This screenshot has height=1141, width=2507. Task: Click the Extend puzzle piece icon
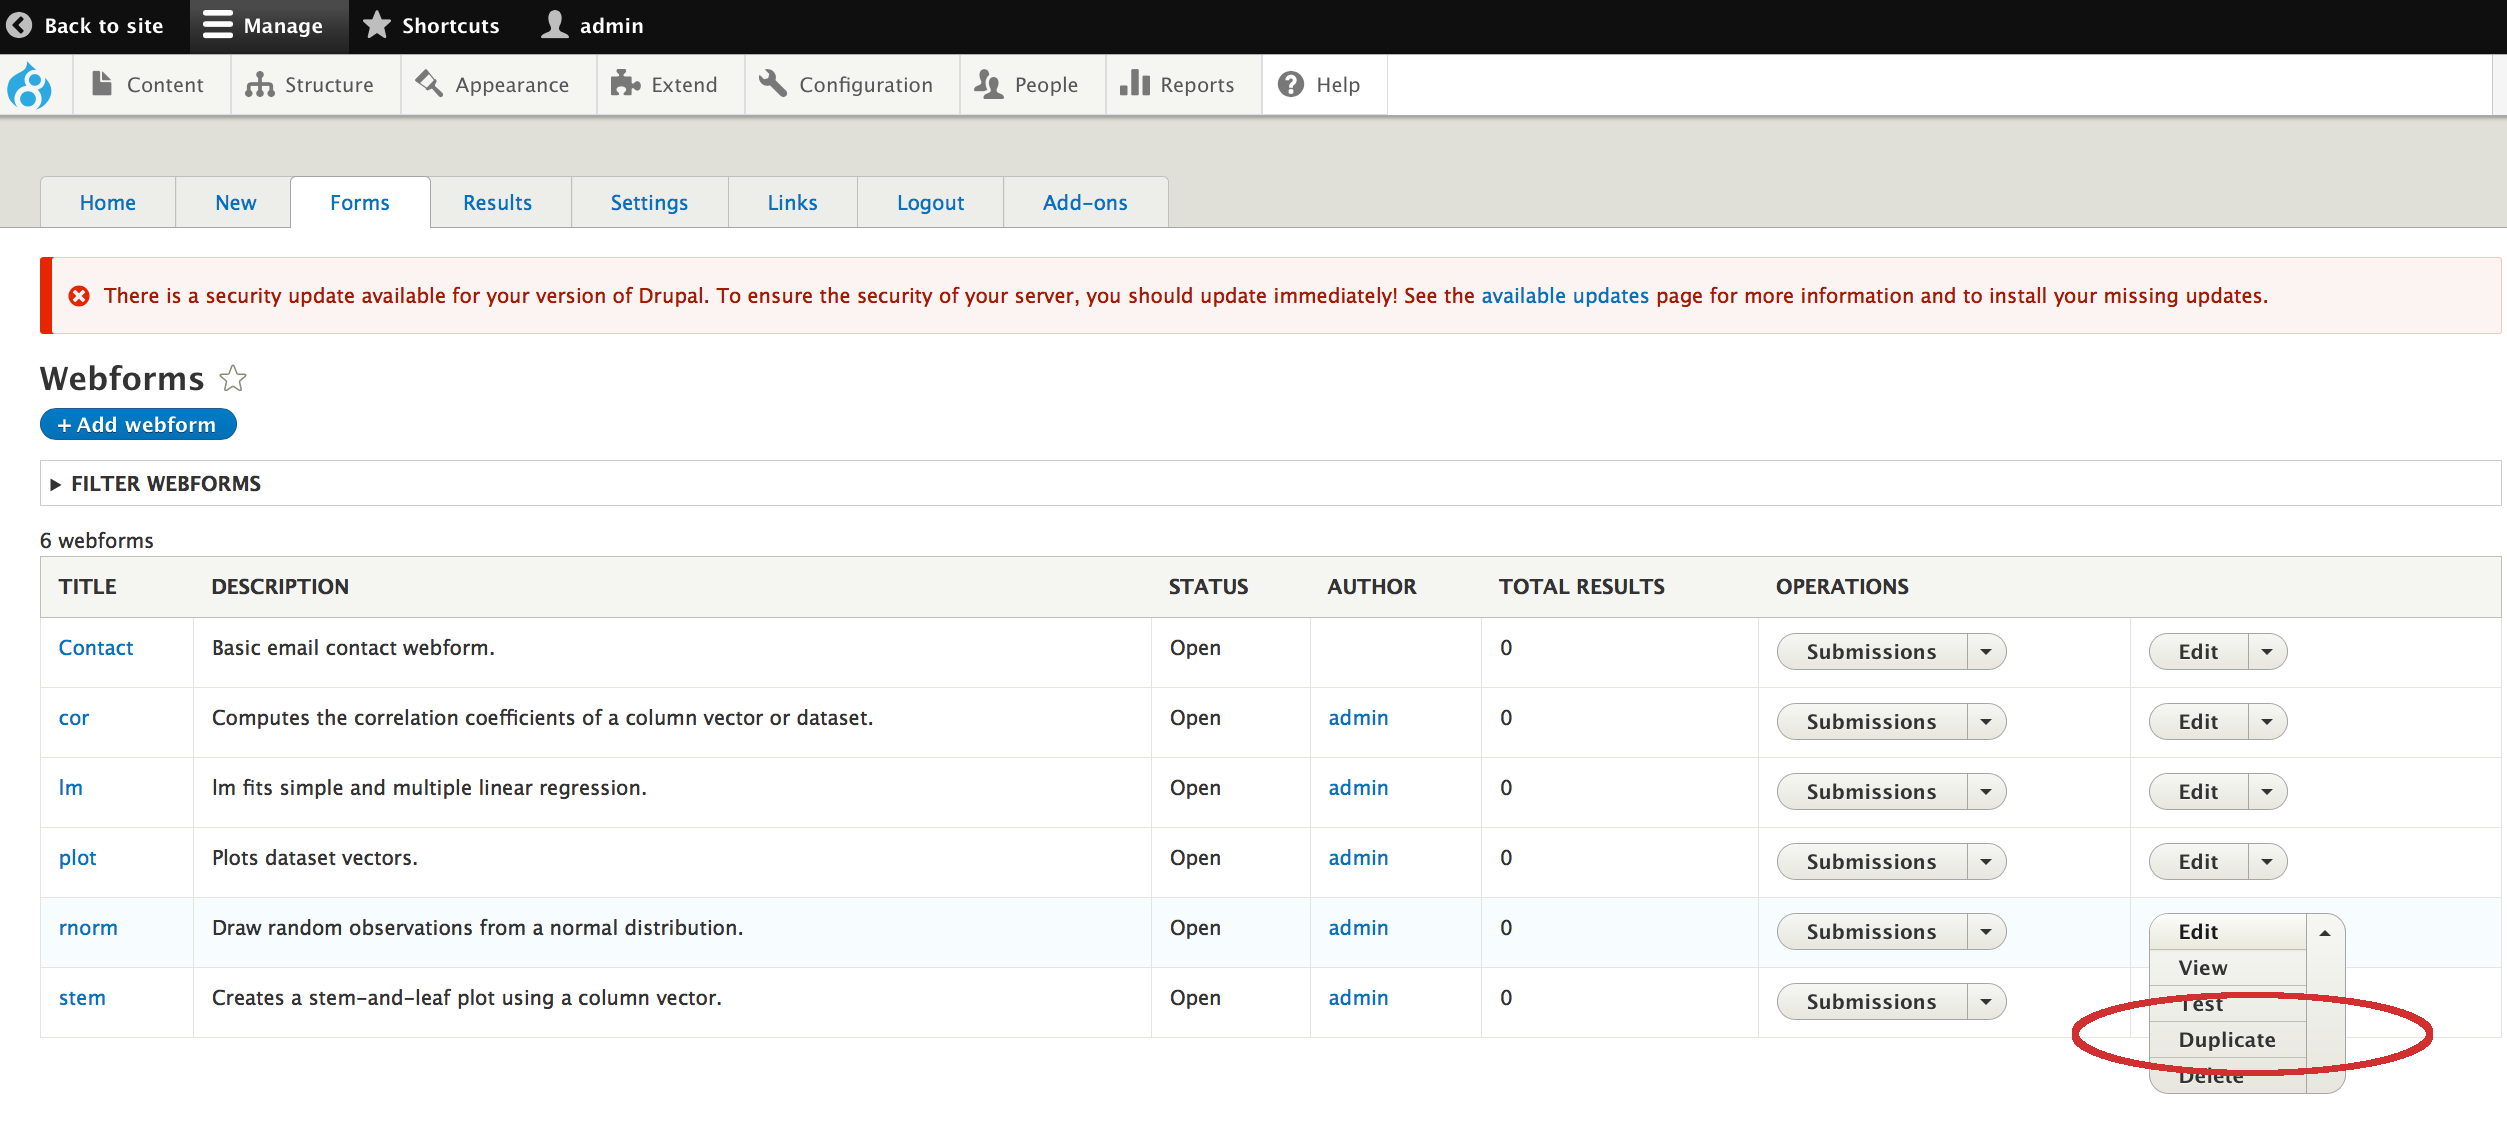(x=625, y=84)
